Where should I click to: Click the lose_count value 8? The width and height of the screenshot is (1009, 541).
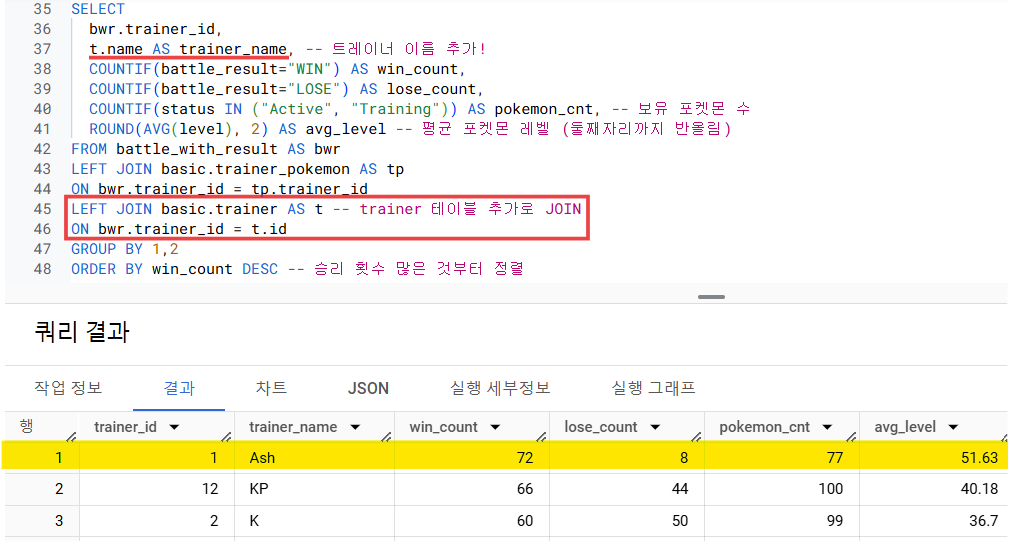(x=684, y=458)
